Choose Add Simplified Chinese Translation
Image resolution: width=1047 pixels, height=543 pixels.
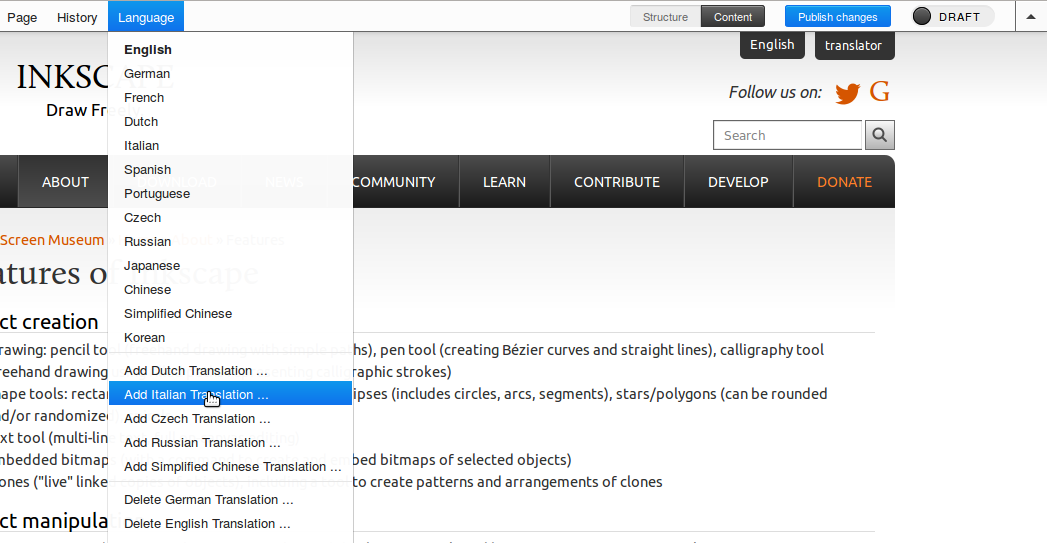click(x=232, y=466)
